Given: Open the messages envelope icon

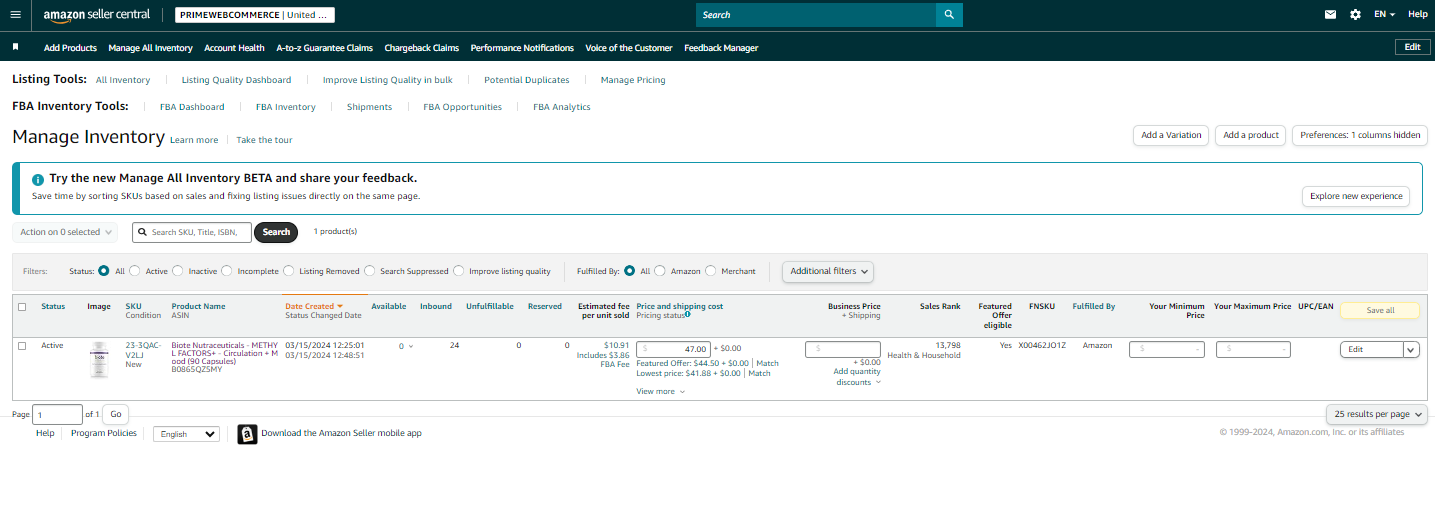Looking at the screenshot, I should pos(1330,15).
